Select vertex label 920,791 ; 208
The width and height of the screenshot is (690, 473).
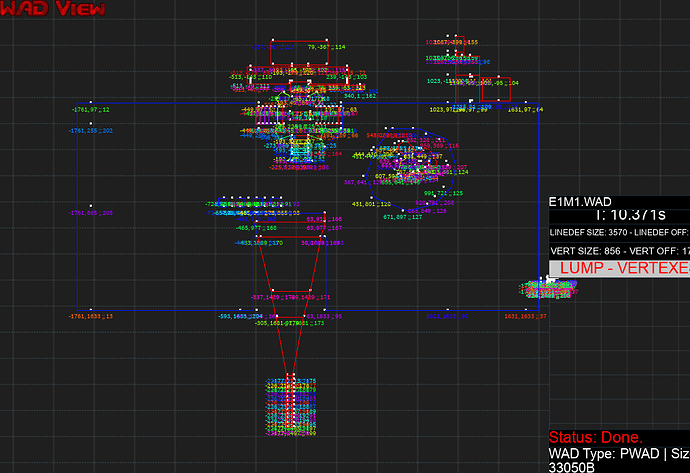point(435,203)
